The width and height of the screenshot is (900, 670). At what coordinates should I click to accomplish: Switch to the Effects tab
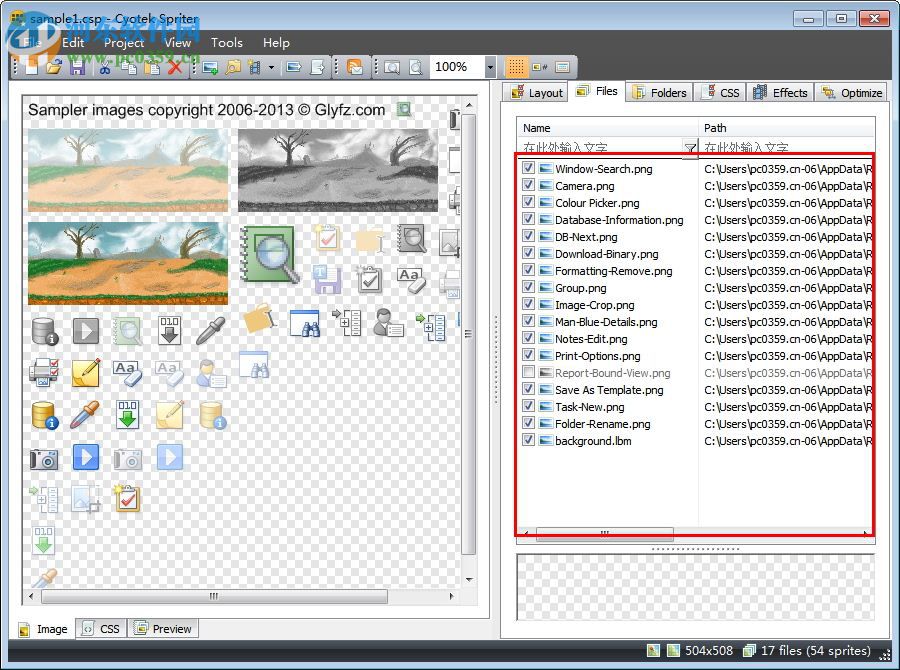[x=781, y=92]
